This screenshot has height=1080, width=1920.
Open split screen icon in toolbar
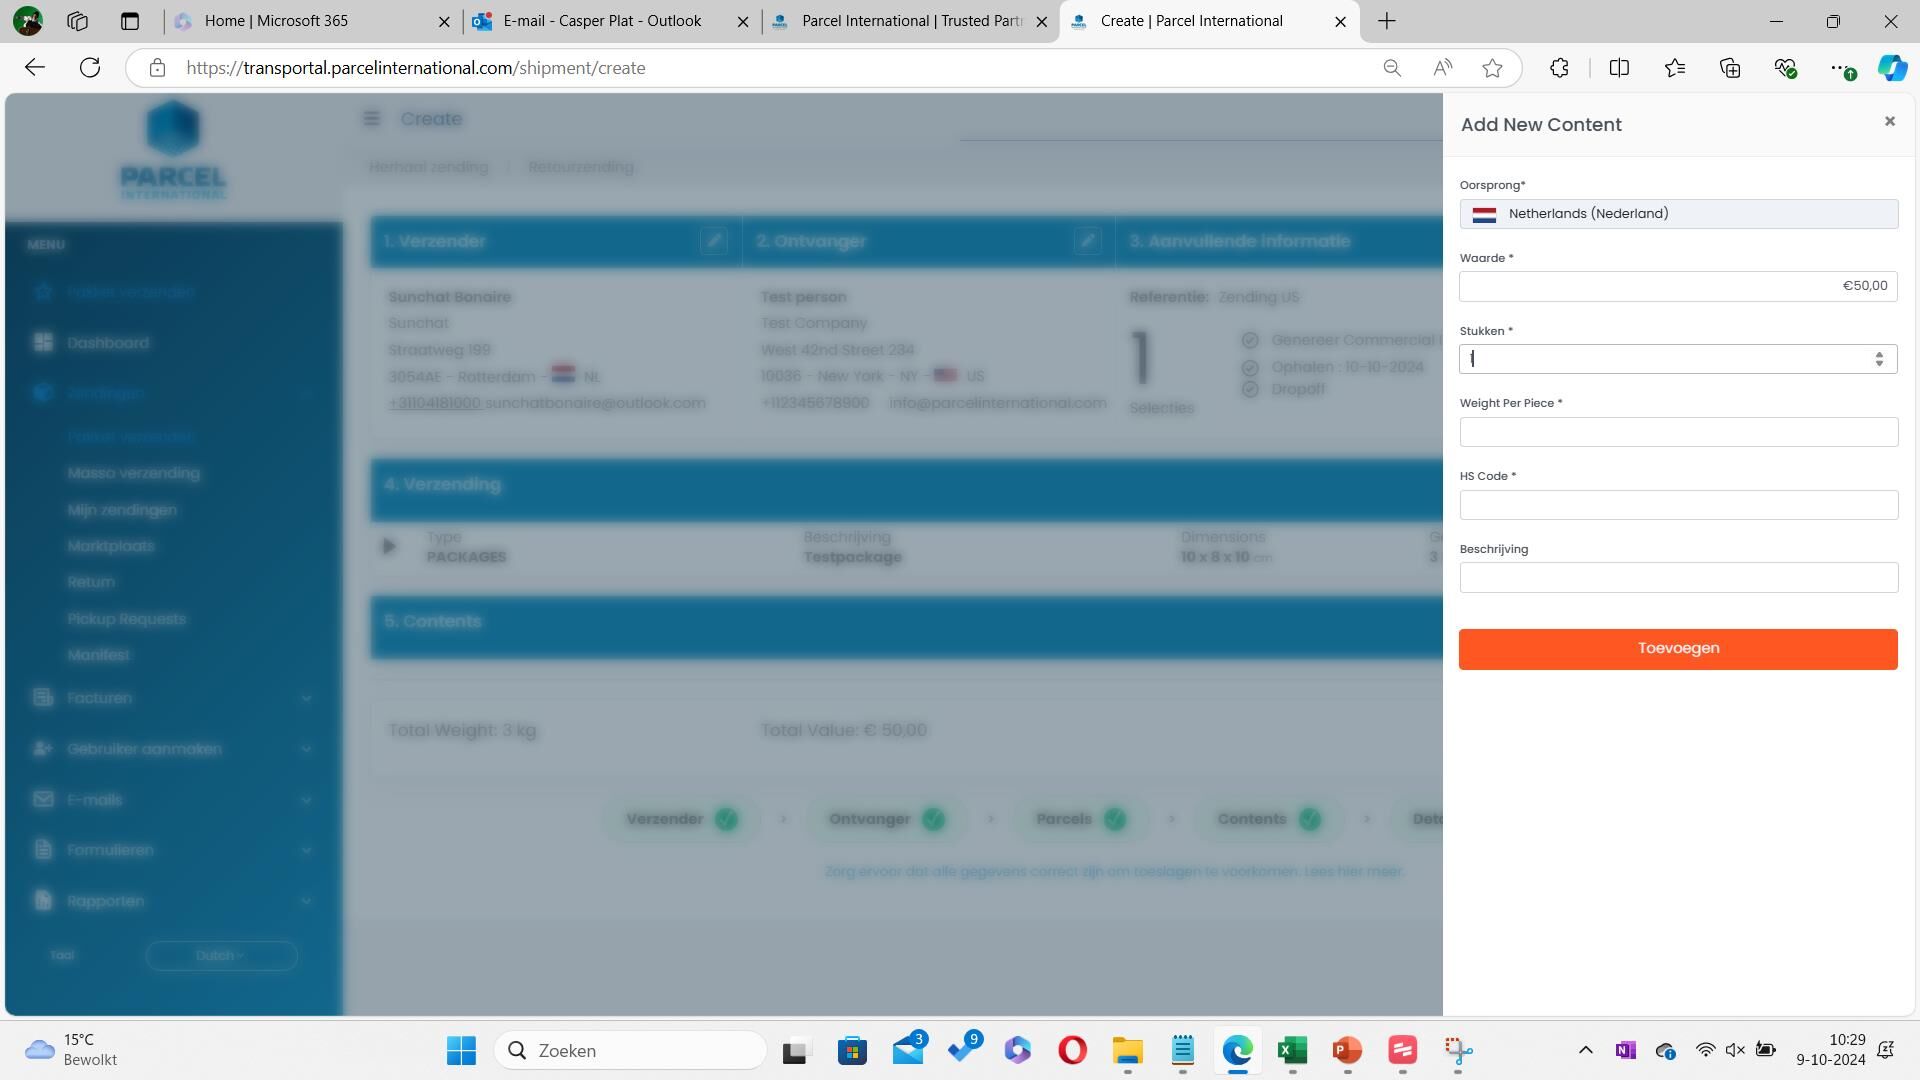(1619, 68)
